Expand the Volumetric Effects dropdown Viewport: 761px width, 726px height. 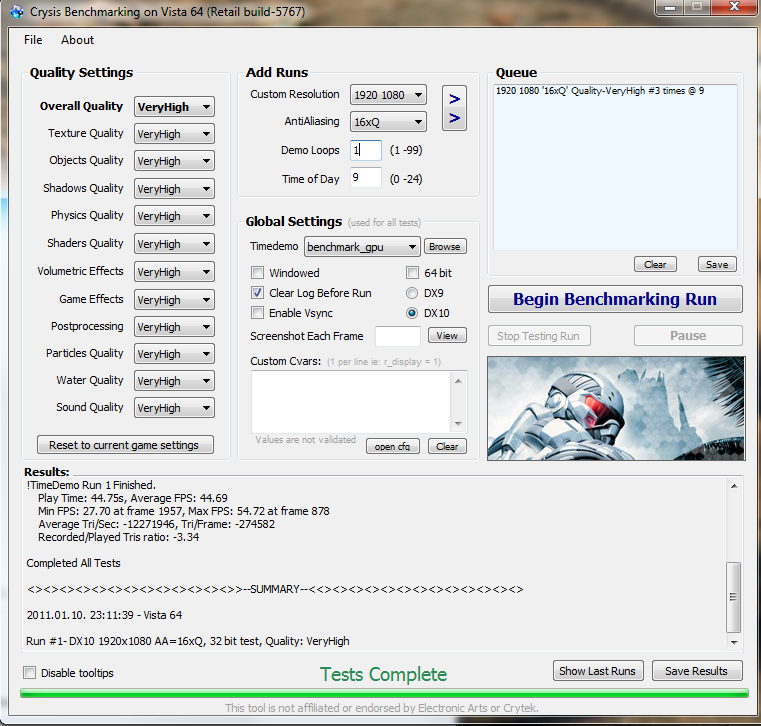pos(174,272)
